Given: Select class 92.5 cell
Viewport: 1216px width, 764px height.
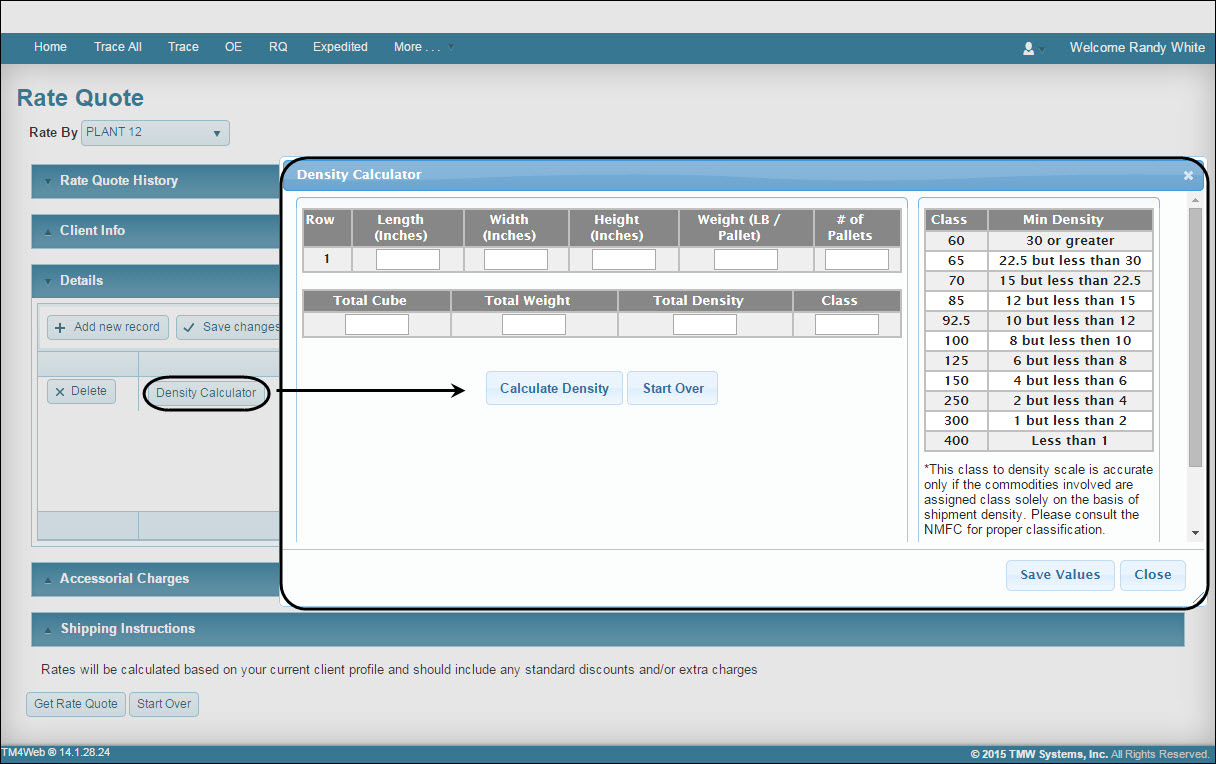Looking at the screenshot, I should click(x=956, y=321).
